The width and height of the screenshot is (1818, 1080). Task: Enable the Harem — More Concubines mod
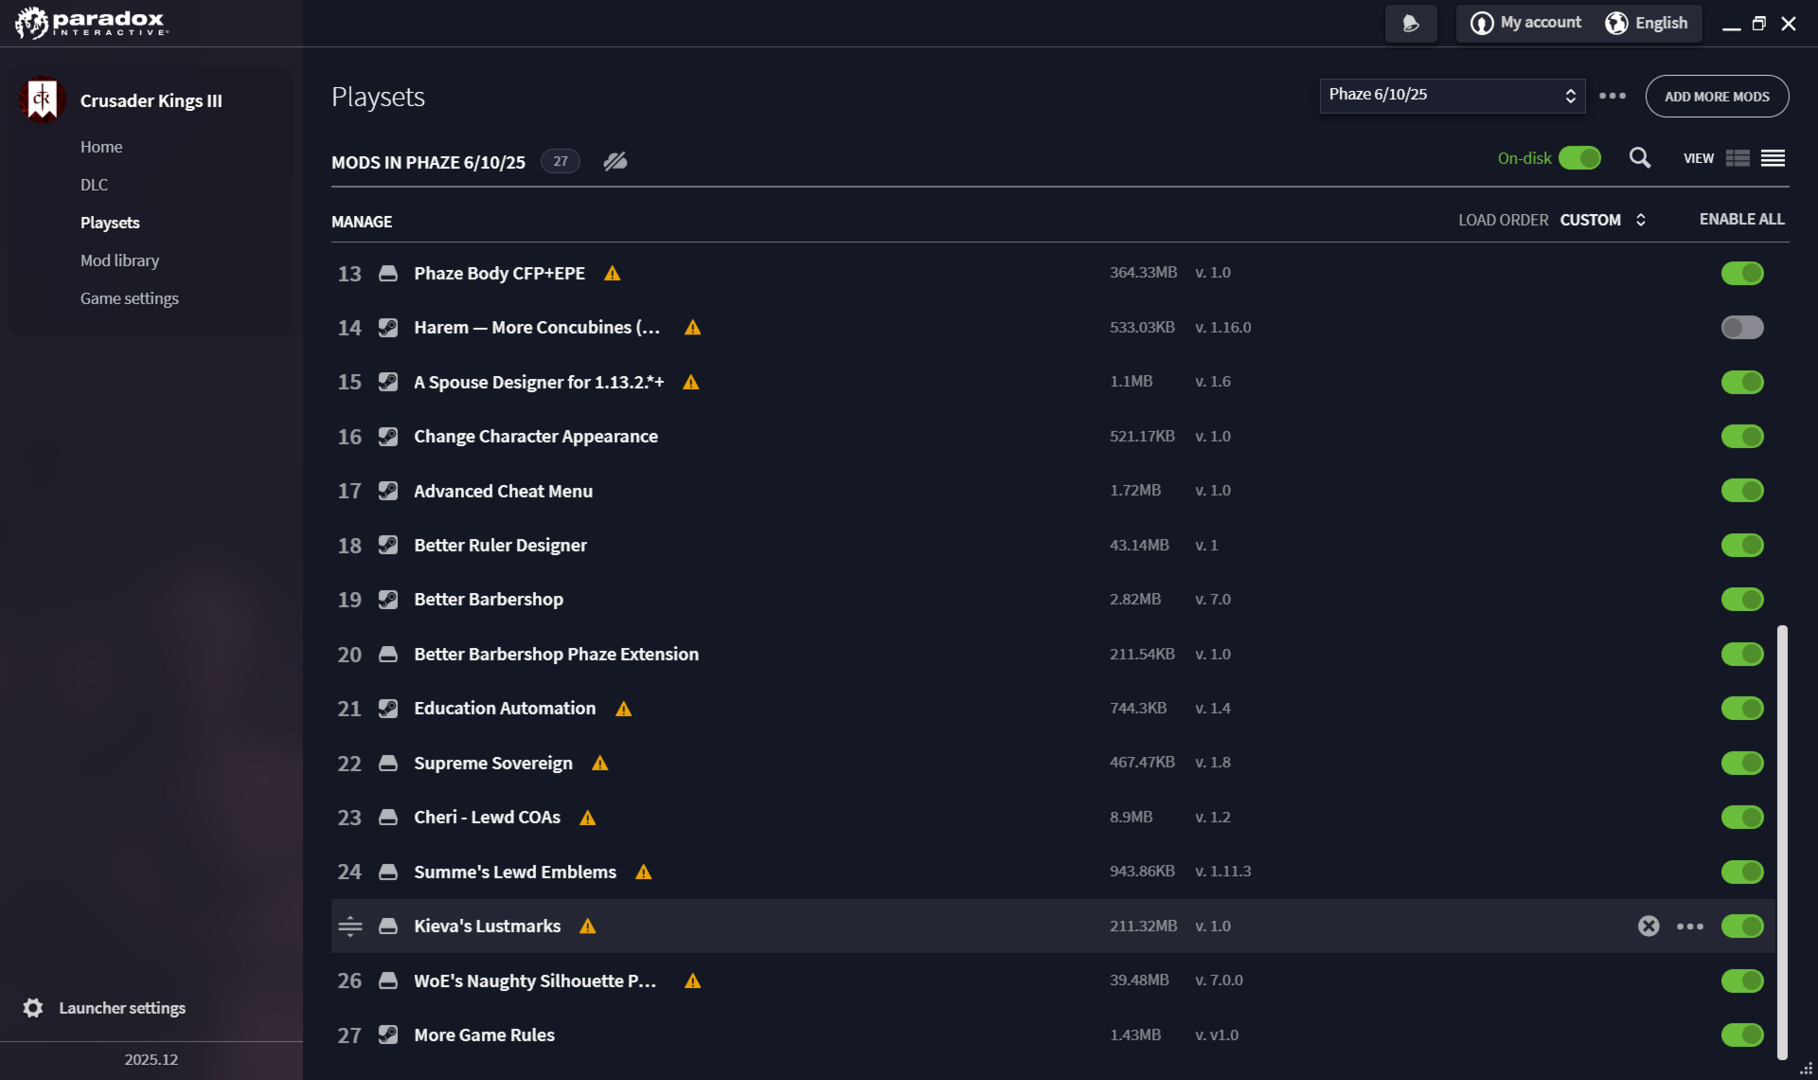(x=1742, y=327)
